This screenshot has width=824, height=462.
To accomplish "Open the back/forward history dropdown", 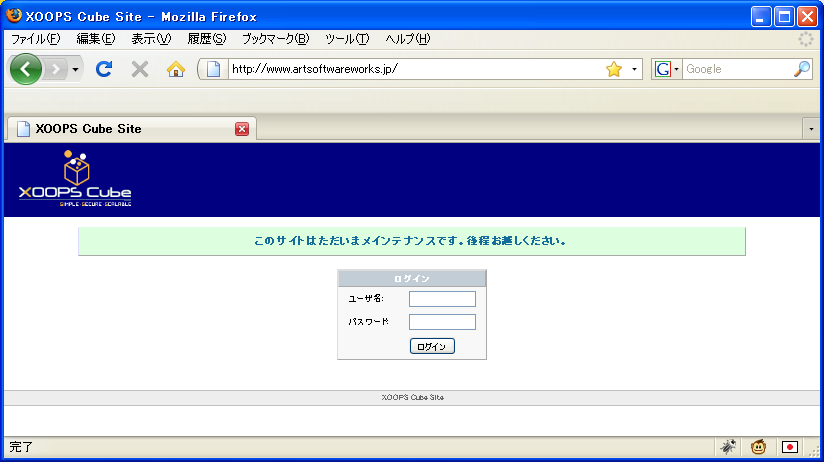I will 75,69.
